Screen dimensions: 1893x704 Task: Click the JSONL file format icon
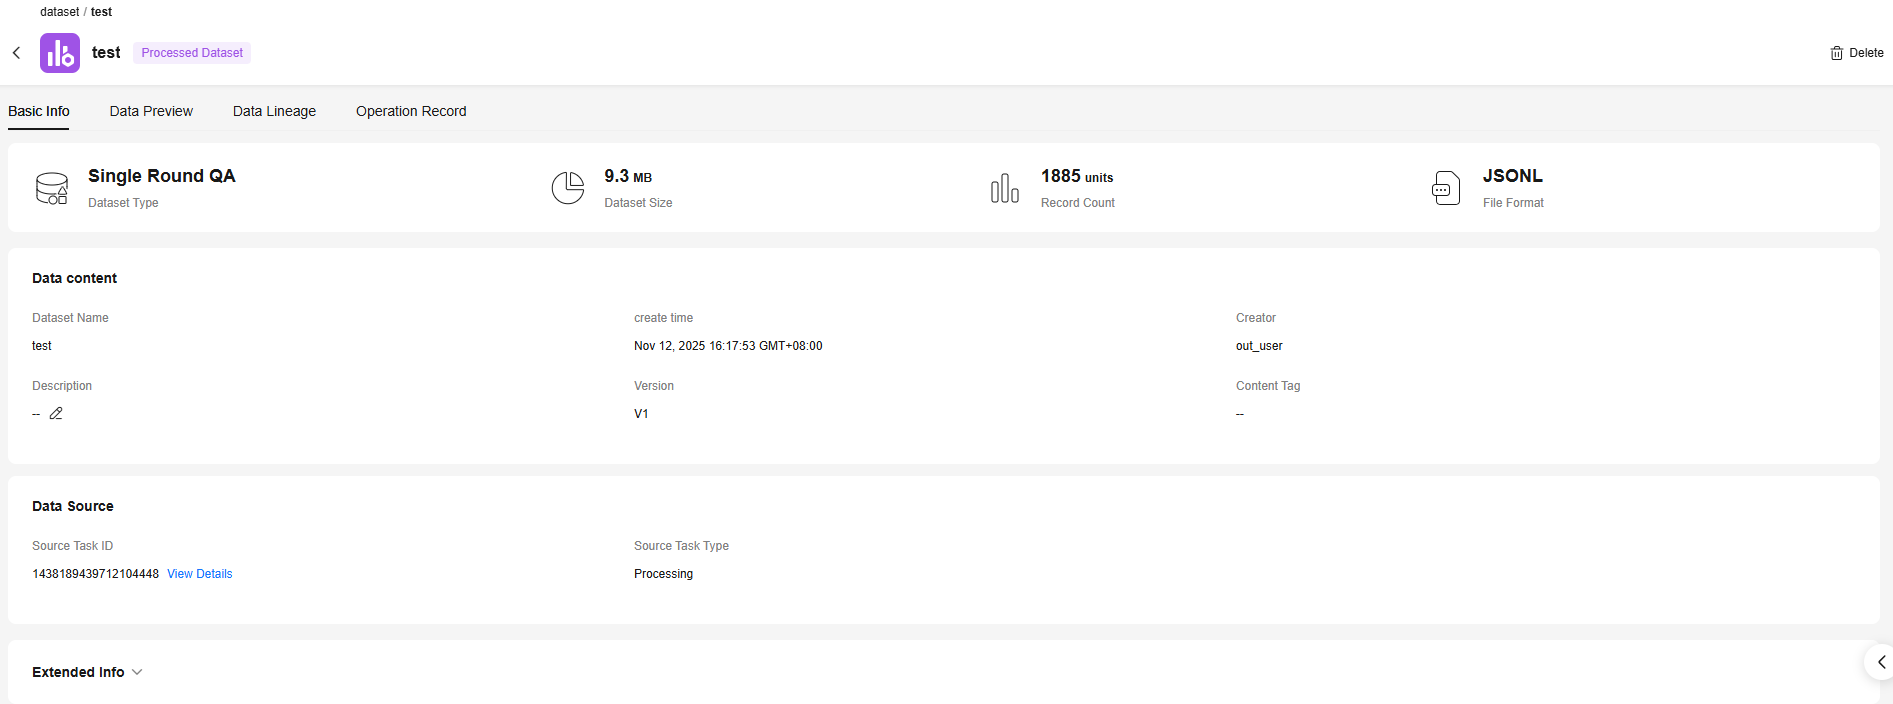pos(1446,188)
